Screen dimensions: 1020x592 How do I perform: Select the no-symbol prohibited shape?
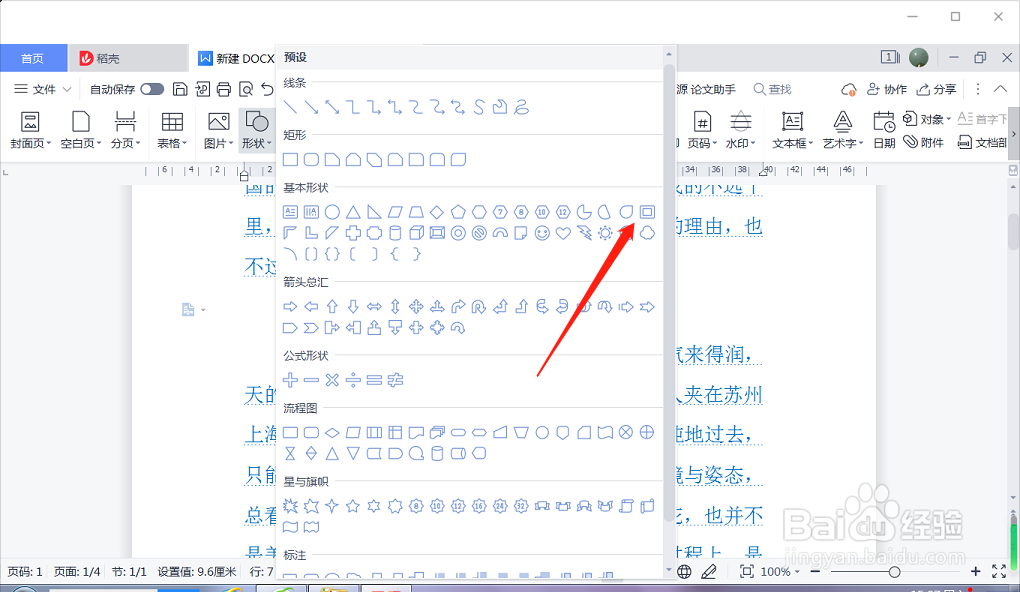click(x=479, y=233)
